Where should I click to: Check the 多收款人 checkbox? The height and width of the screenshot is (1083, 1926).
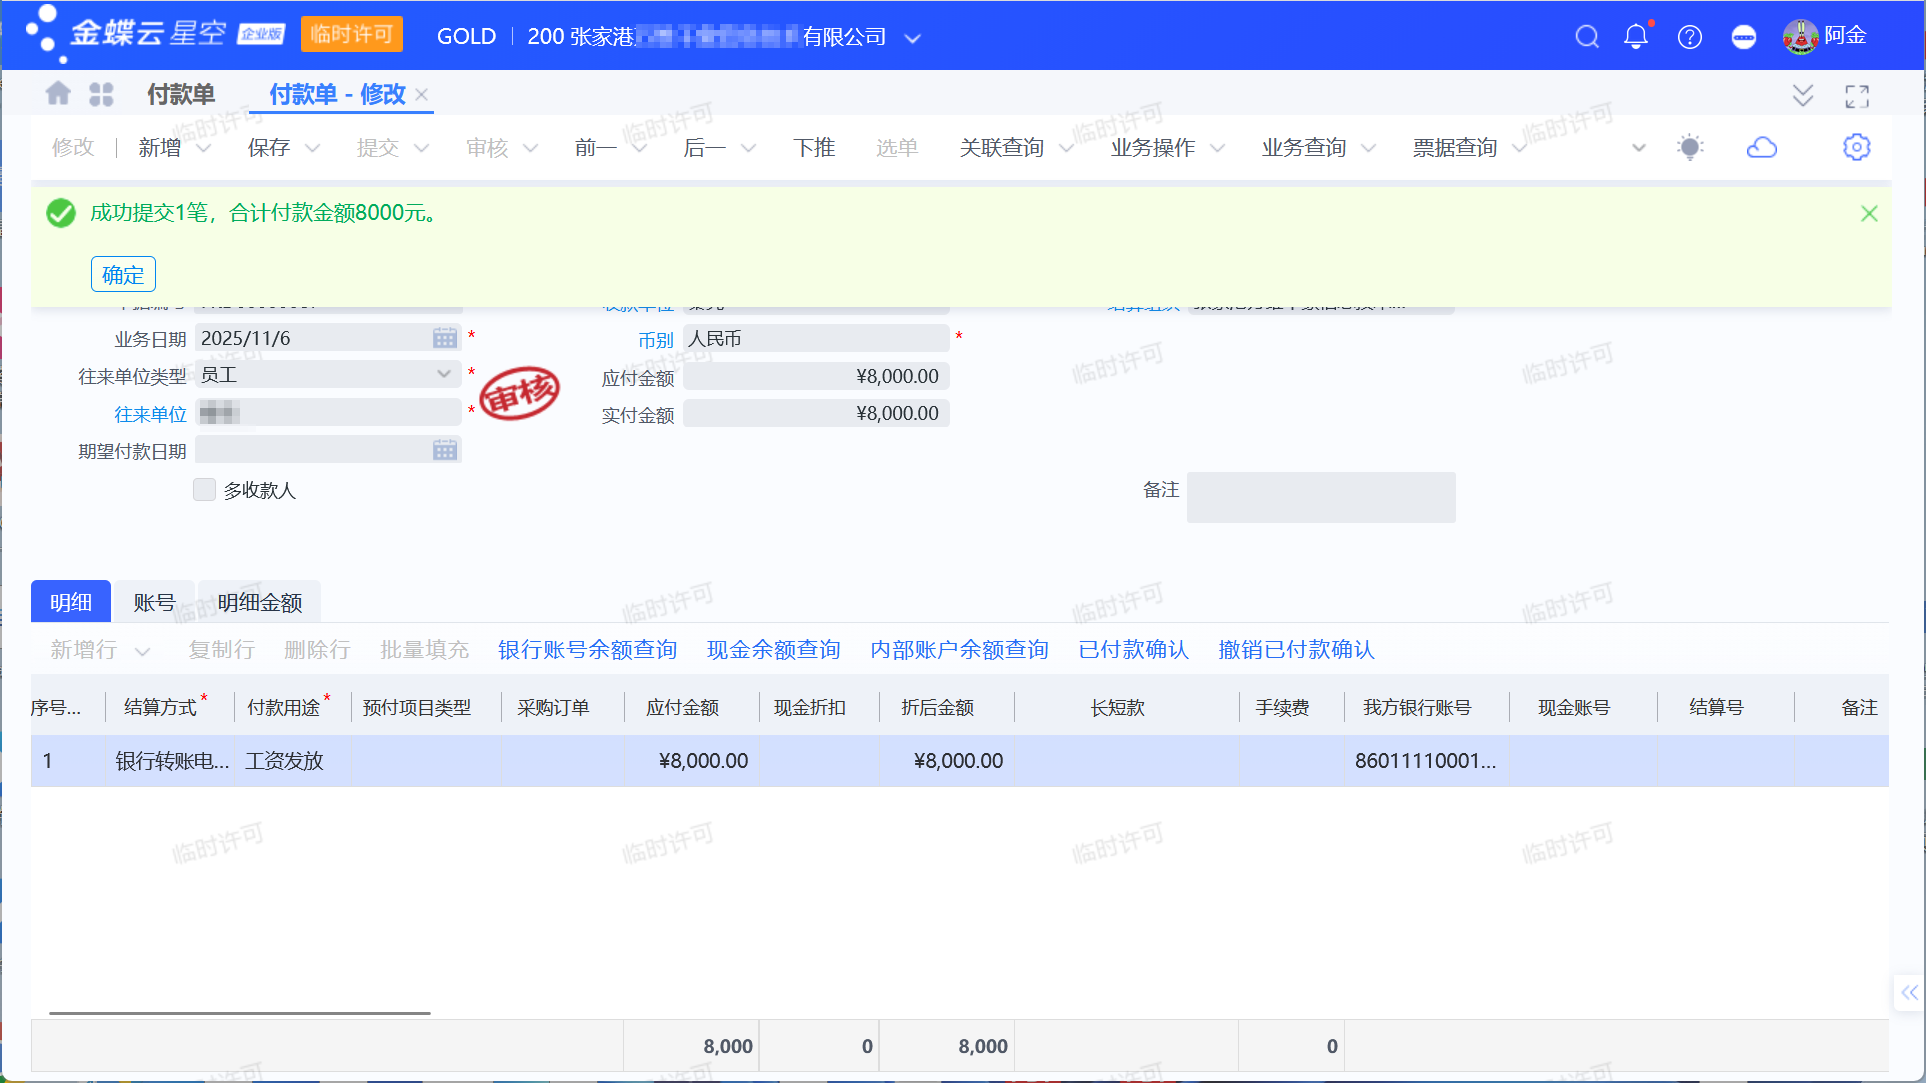pos(205,490)
